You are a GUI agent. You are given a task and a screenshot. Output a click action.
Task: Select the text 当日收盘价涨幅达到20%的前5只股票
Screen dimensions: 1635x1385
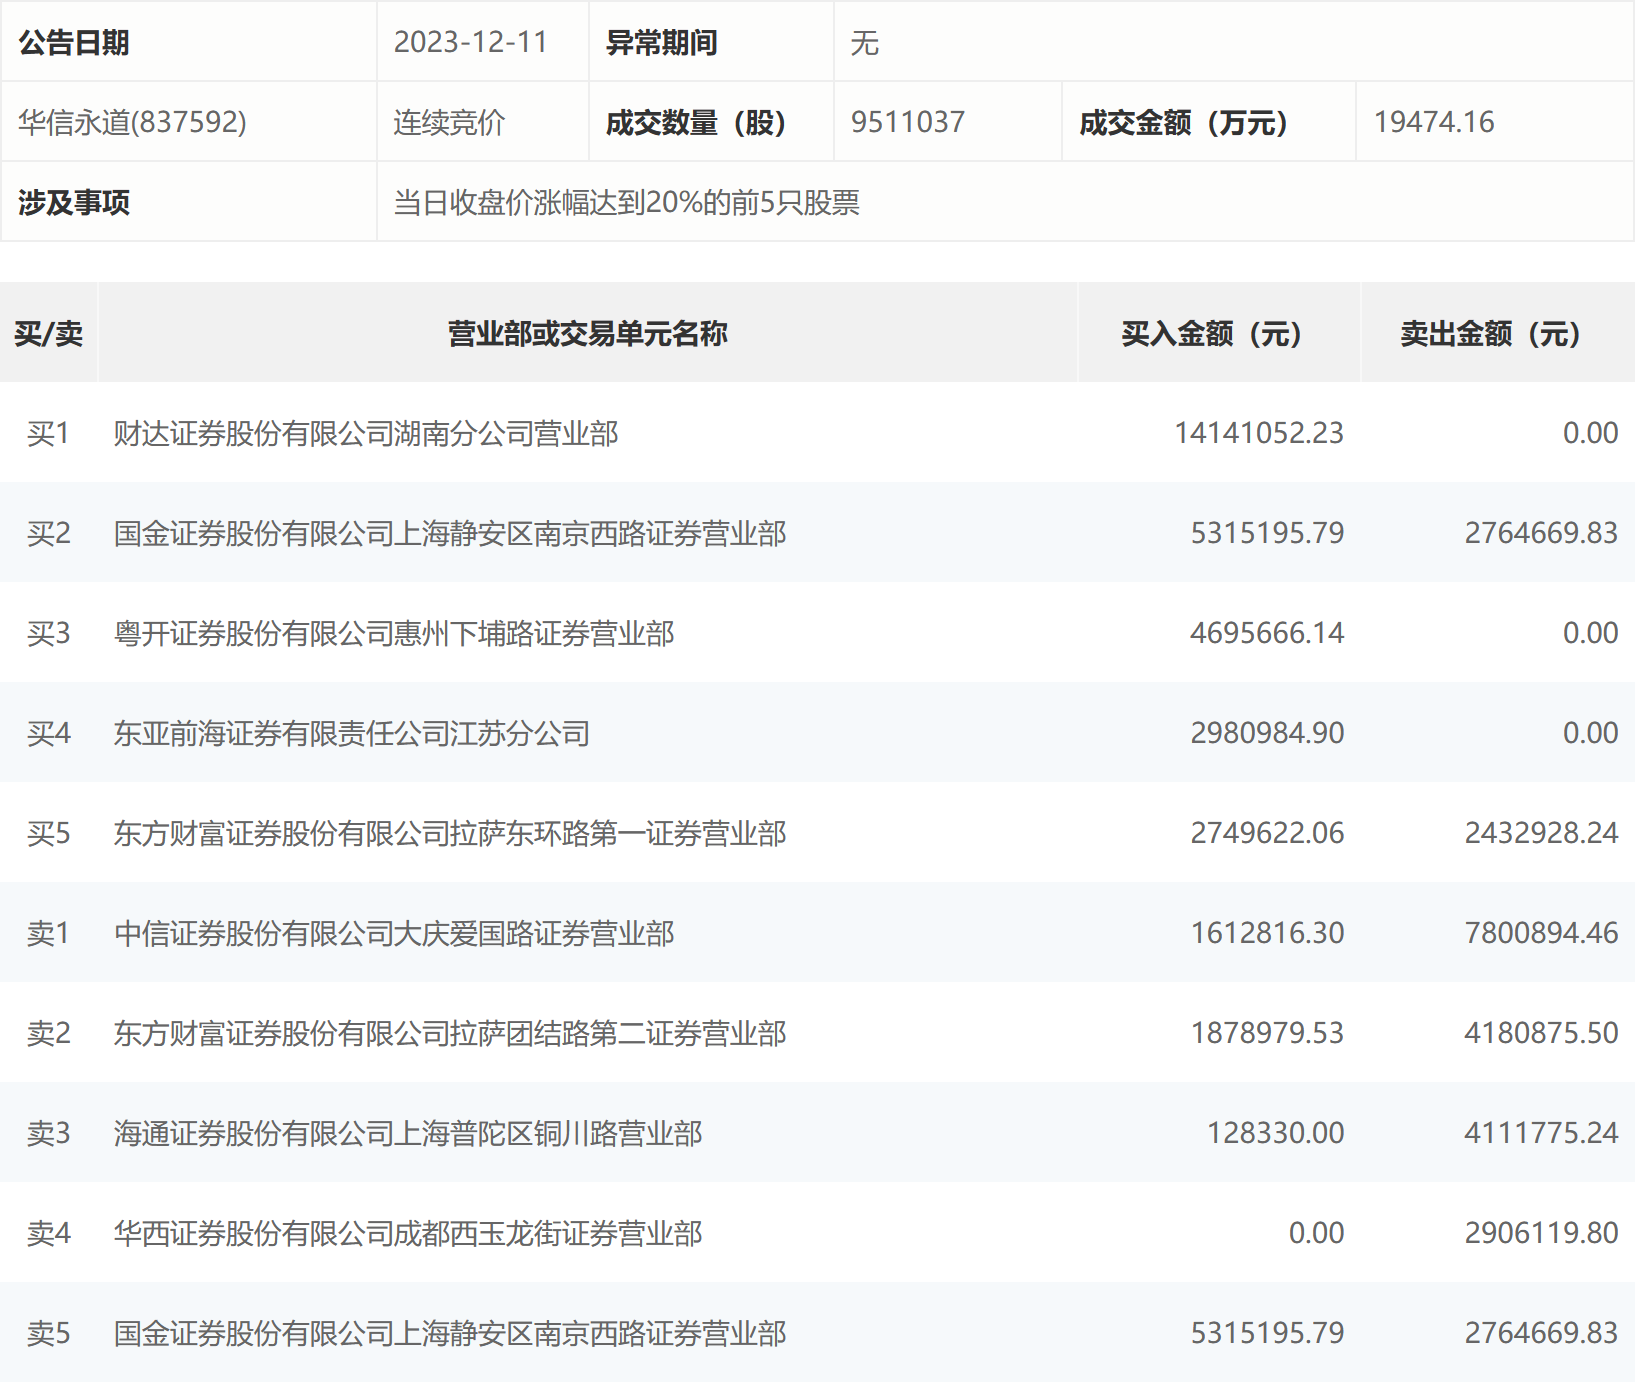point(627,202)
